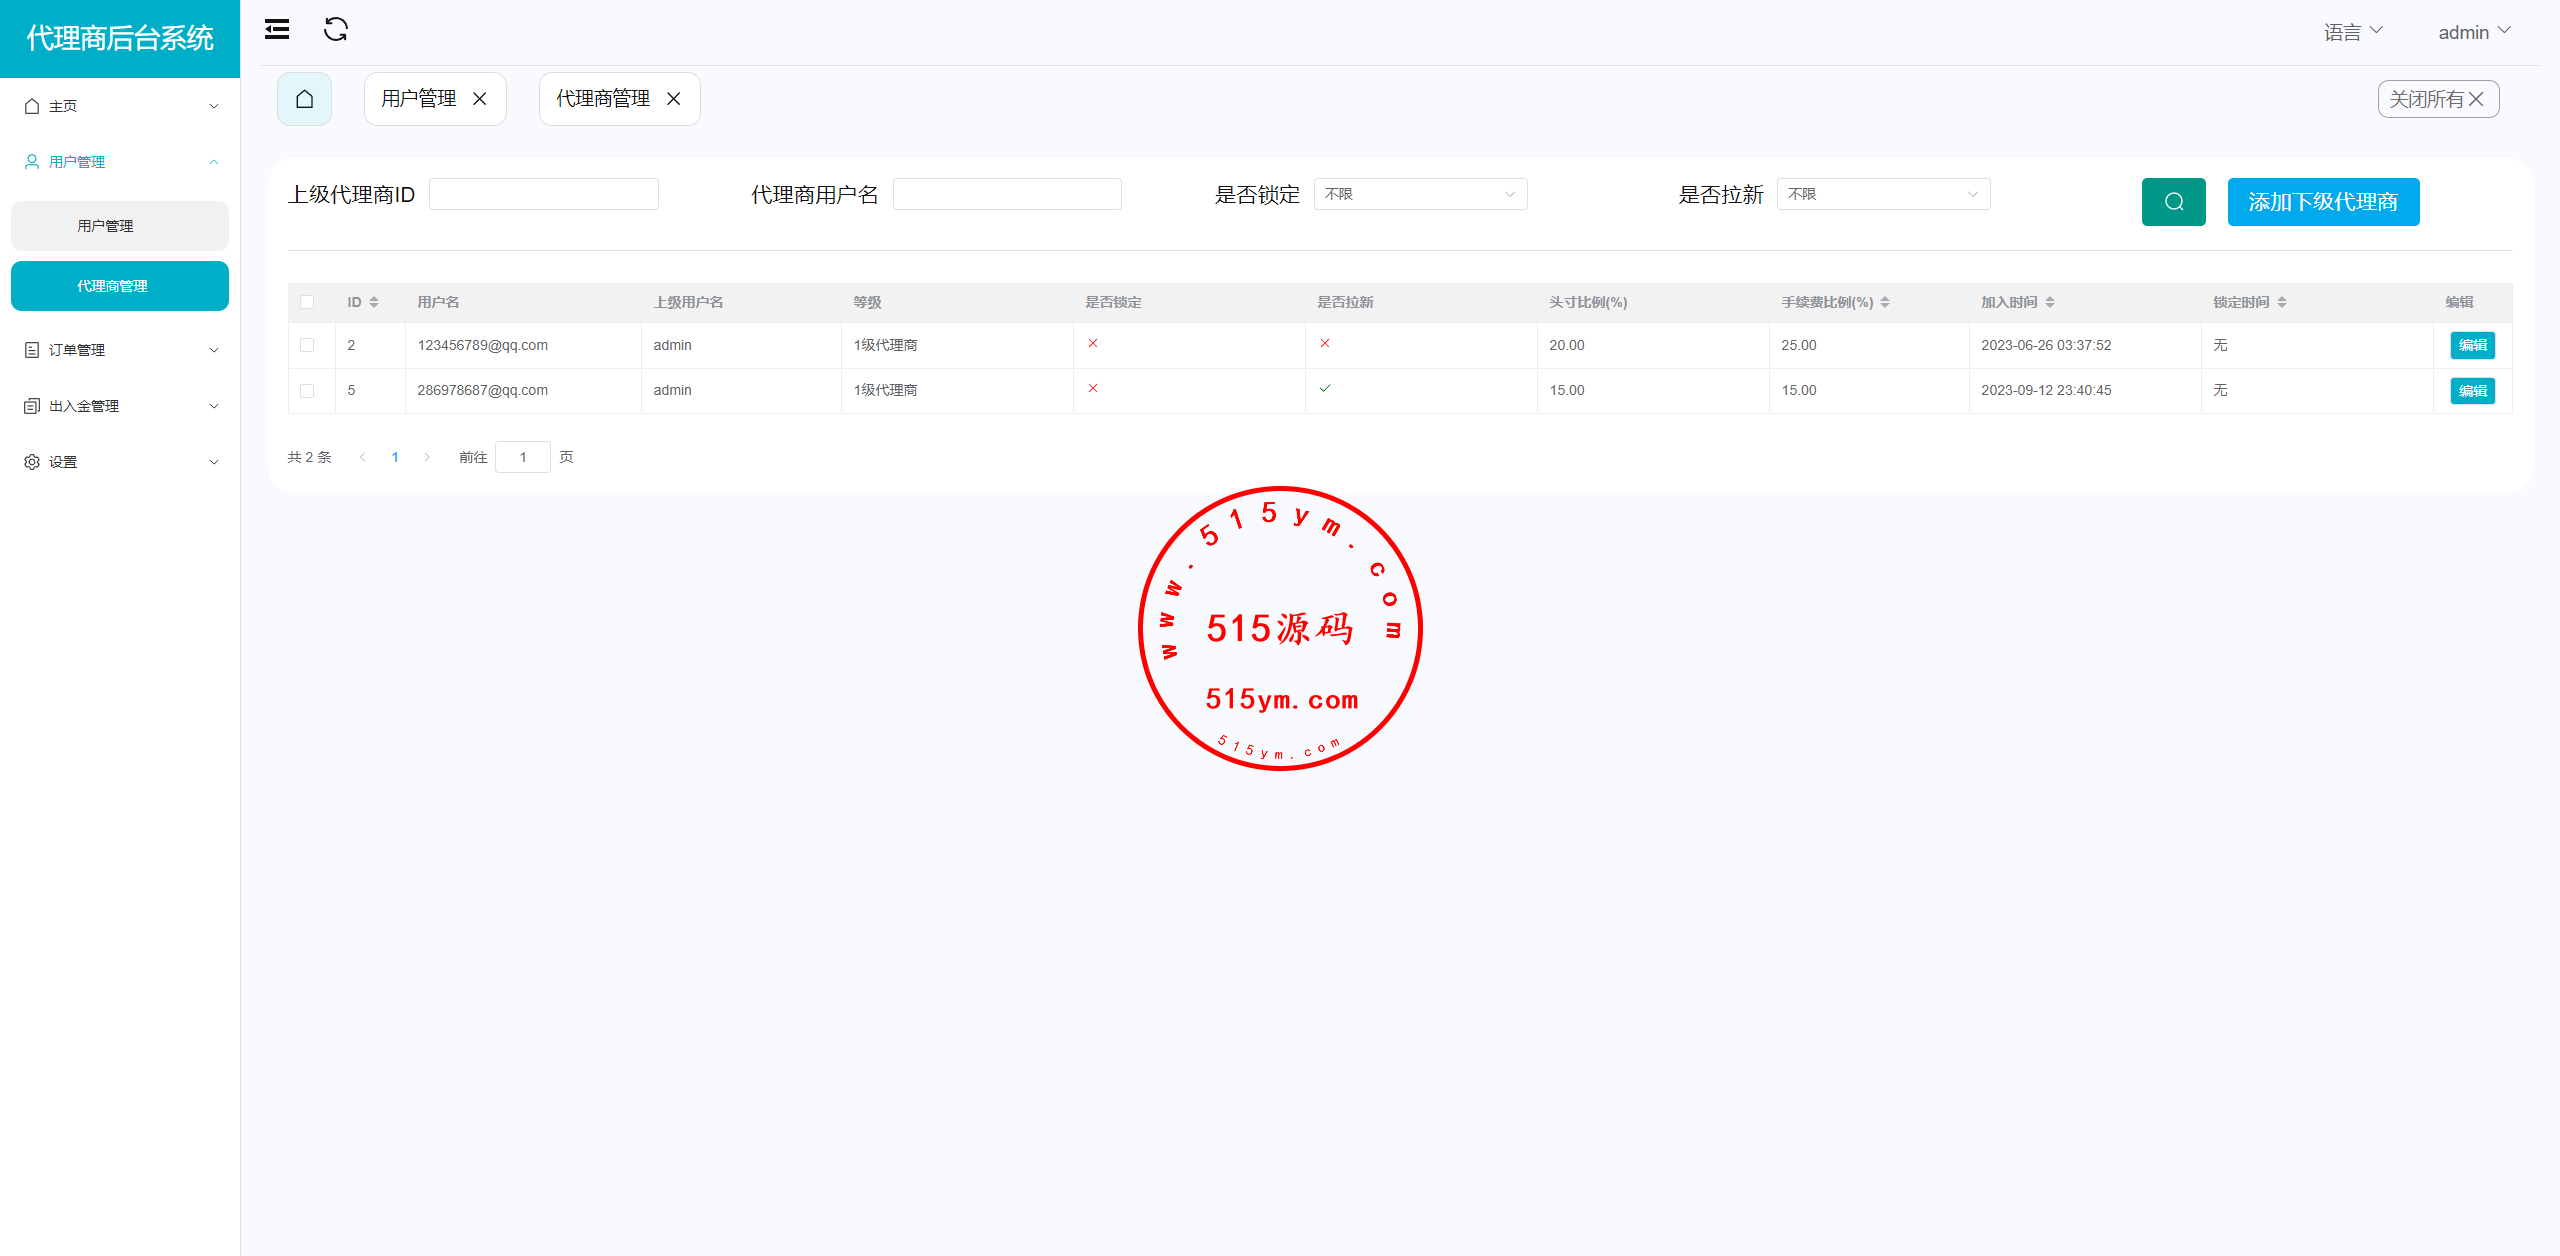Click 编辑 button for user ID 5
This screenshot has width=2560, height=1256.
[2472, 391]
